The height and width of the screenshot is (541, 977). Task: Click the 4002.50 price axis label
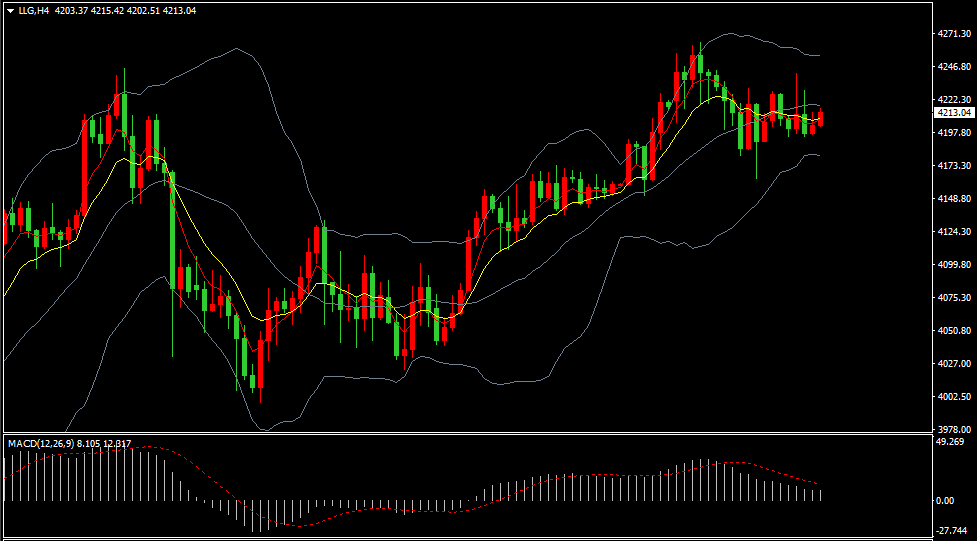click(x=954, y=397)
